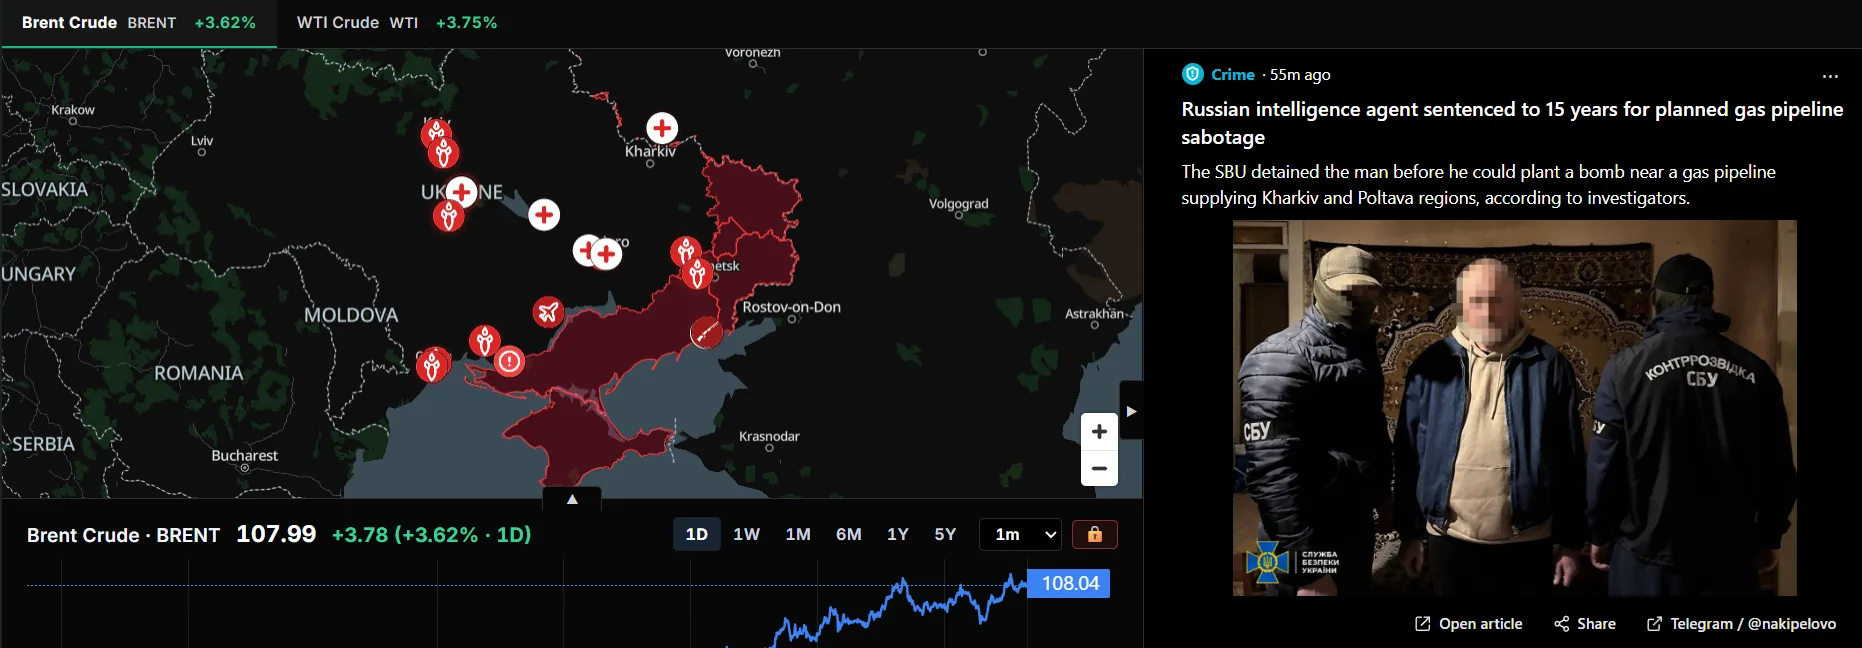Select the 1W chart range

tap(746, 534)
